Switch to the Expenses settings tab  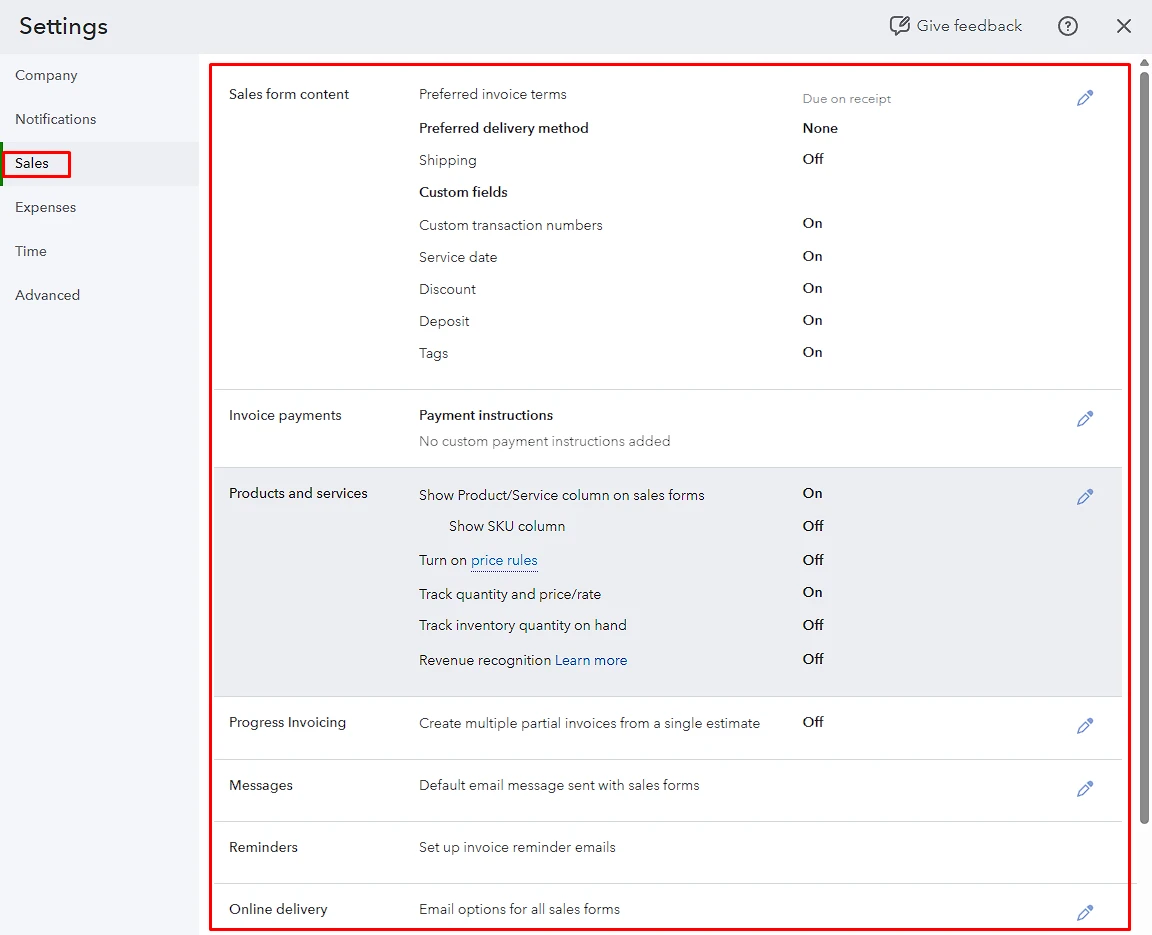(45, 207)
